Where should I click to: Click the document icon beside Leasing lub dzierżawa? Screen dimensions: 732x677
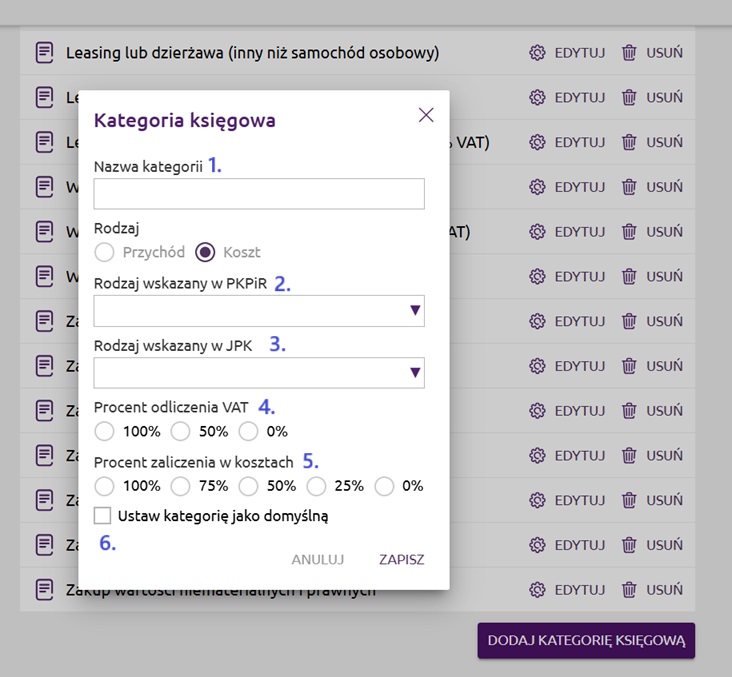[x=44, y=52]
